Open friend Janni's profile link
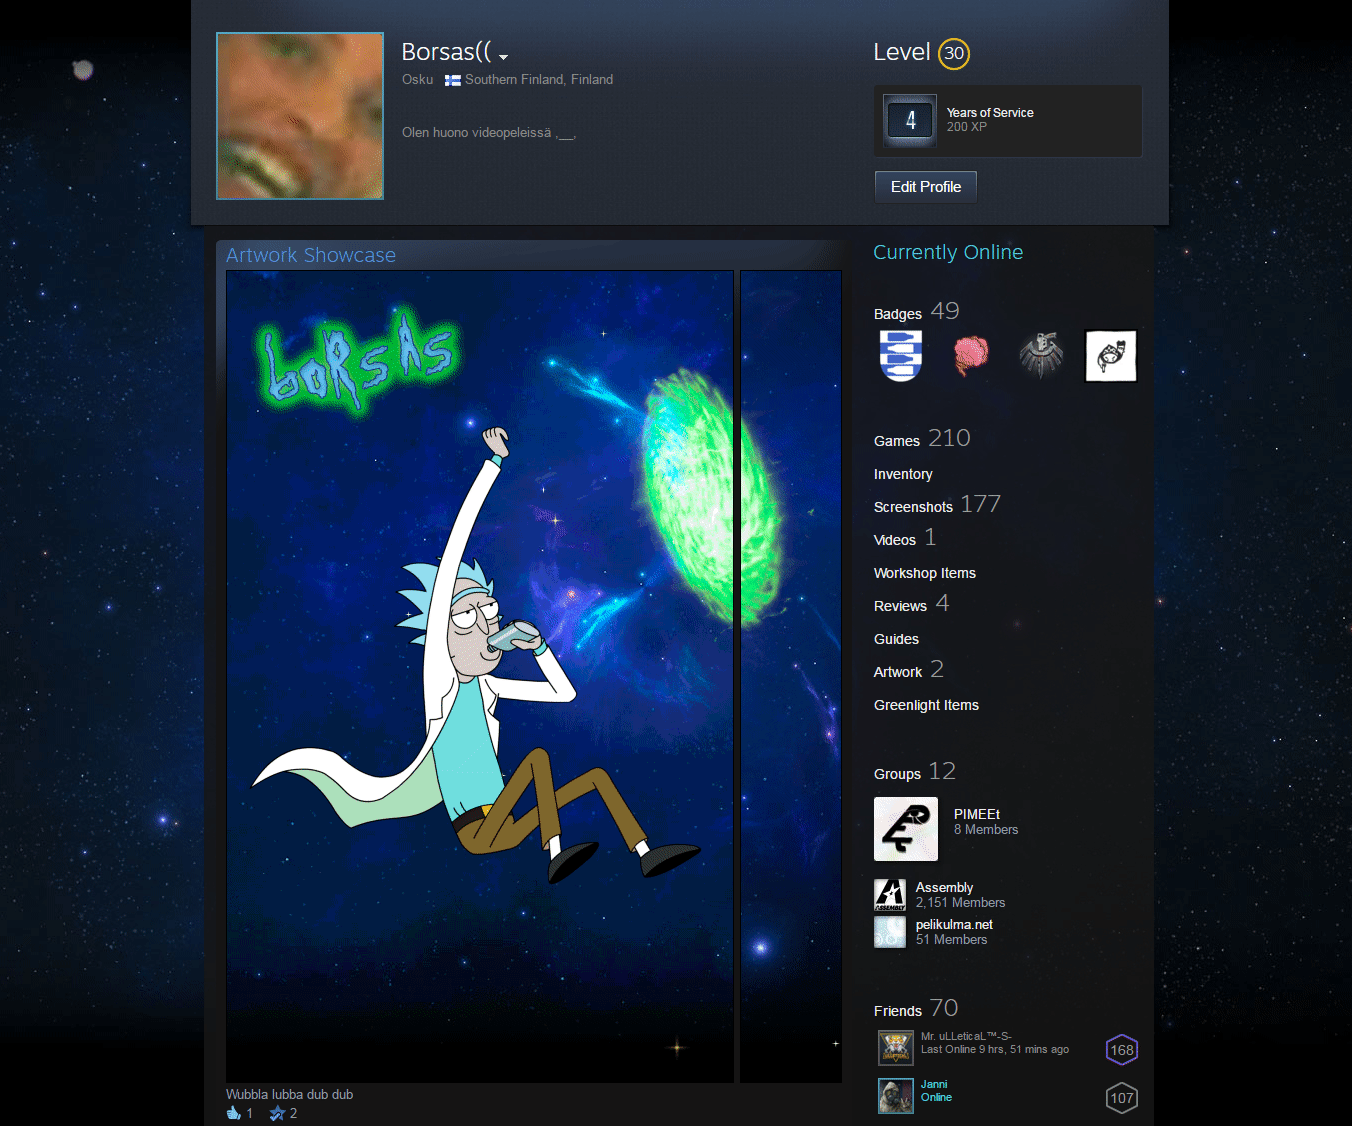The width and height of the screenshot is (1352, 1126). (934, 1084)
